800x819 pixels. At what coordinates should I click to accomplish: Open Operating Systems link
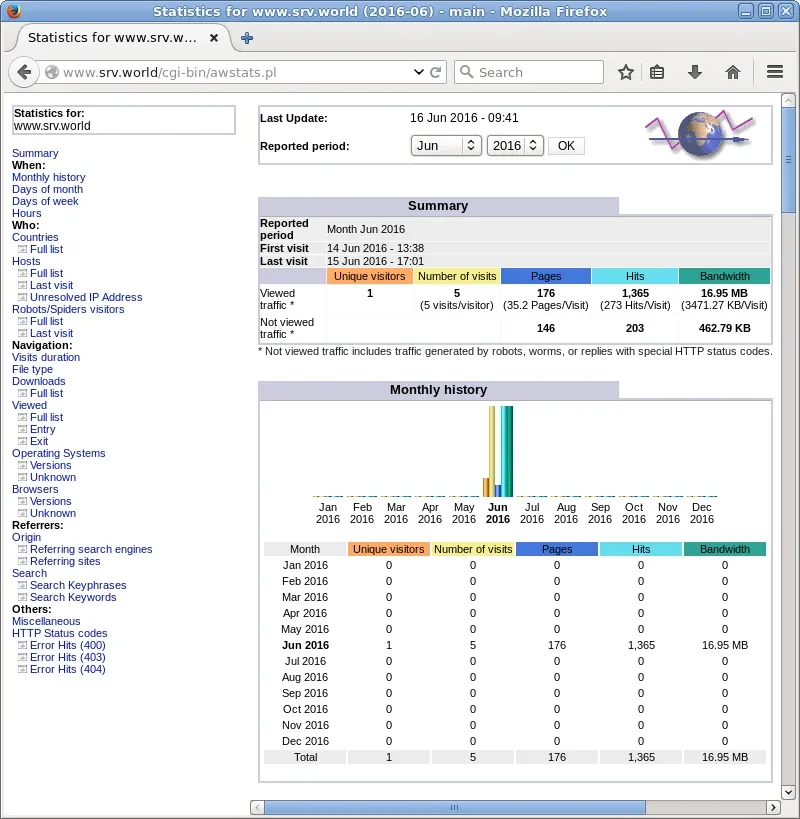pos(58,453)
